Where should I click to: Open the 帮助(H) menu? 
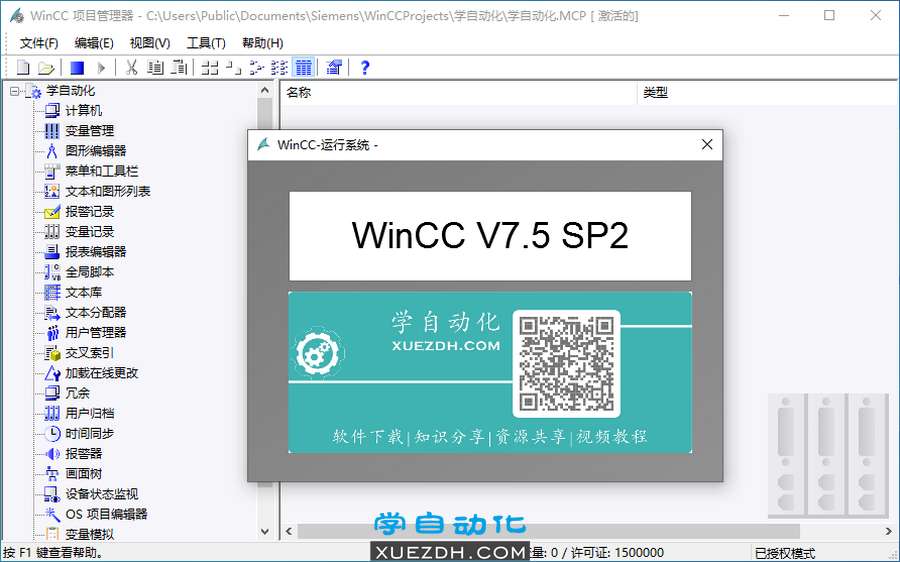[262, 43]
